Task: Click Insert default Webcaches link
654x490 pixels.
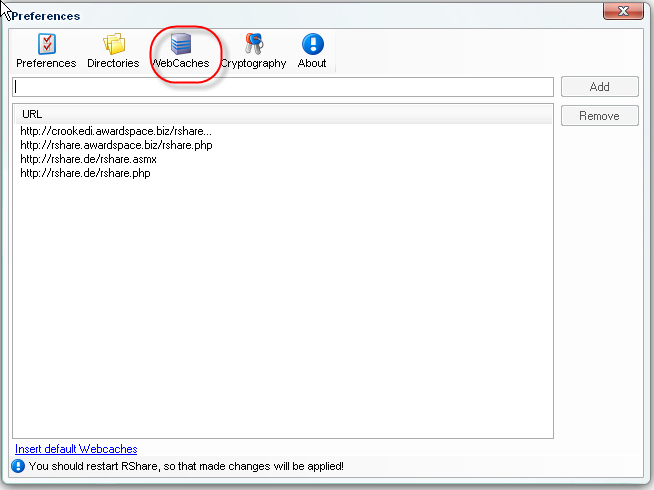Action: pos(76,449)
